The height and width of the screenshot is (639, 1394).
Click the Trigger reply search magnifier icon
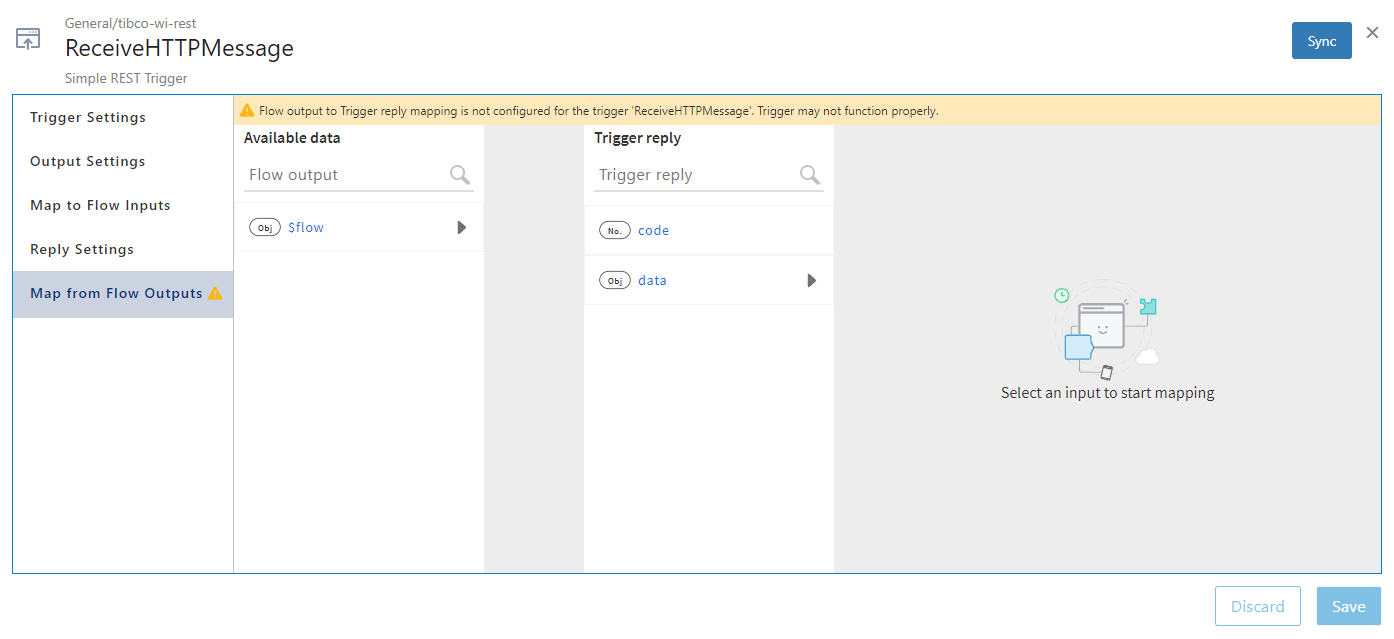pos(810,175)
